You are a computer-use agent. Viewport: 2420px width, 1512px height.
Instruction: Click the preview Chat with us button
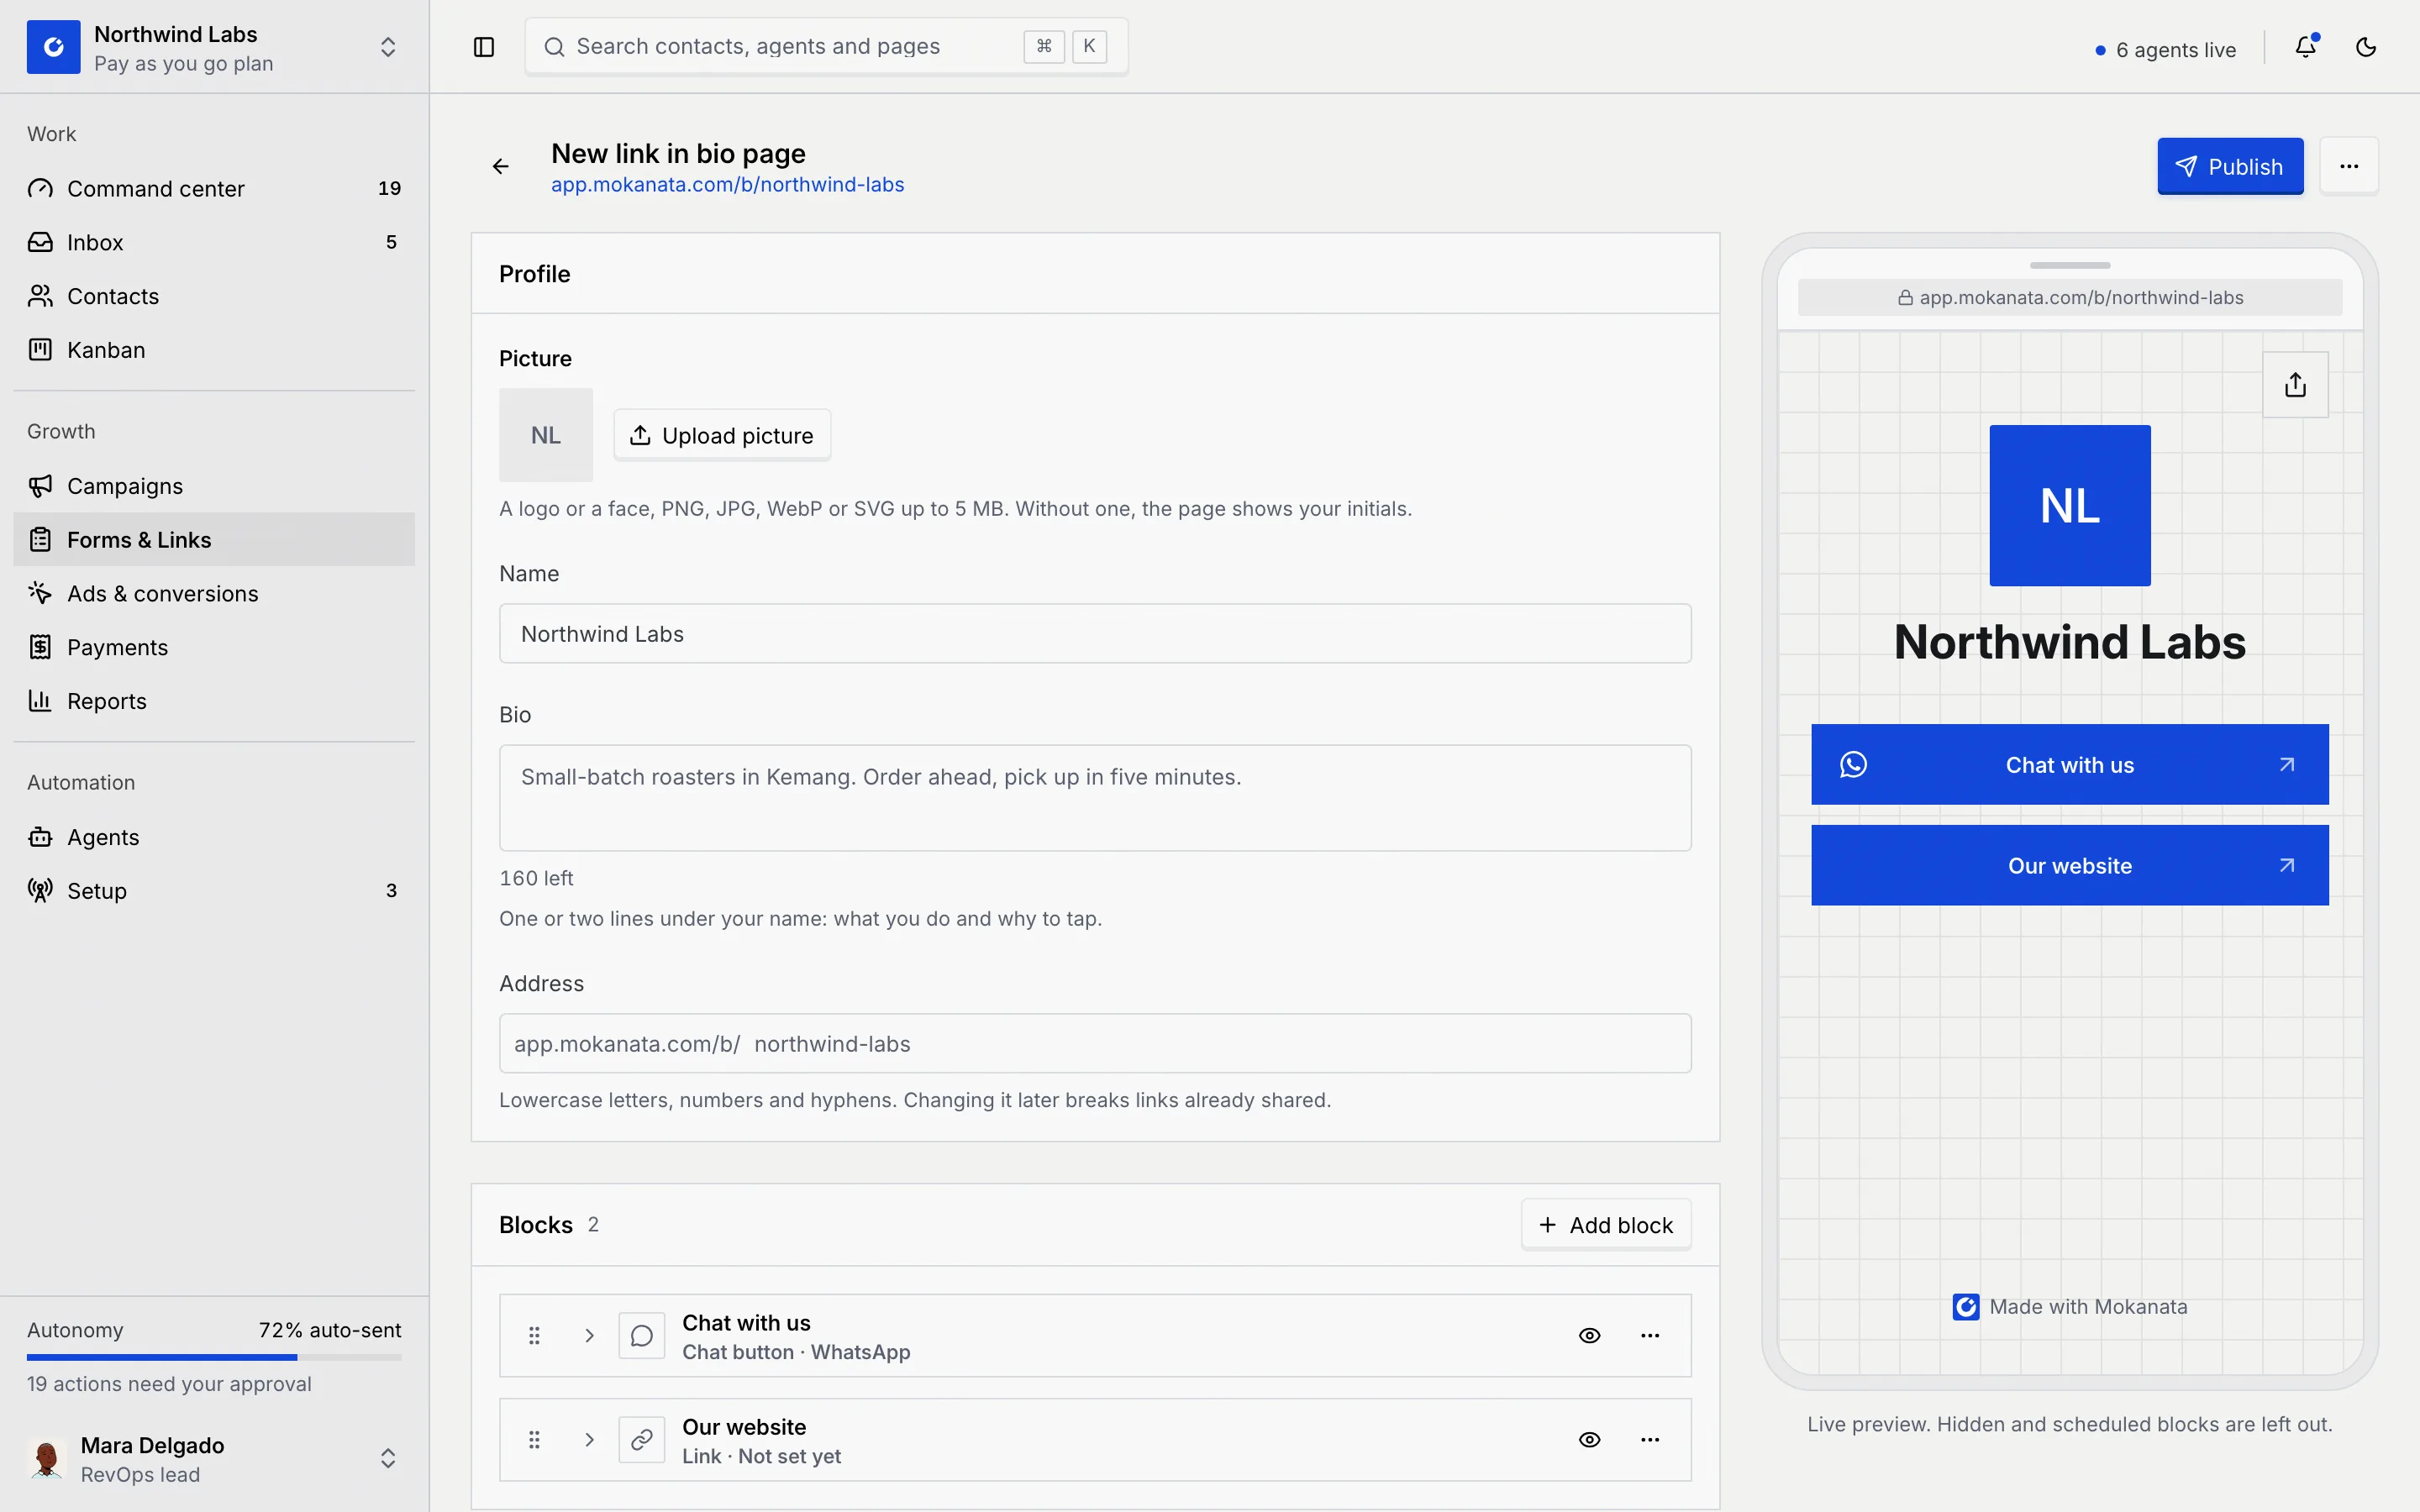2070,764
